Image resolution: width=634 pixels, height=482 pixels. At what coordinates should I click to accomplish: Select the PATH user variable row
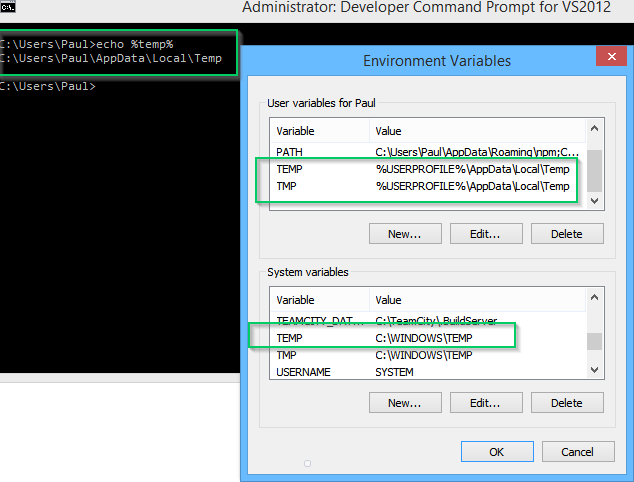pos(427,152)
